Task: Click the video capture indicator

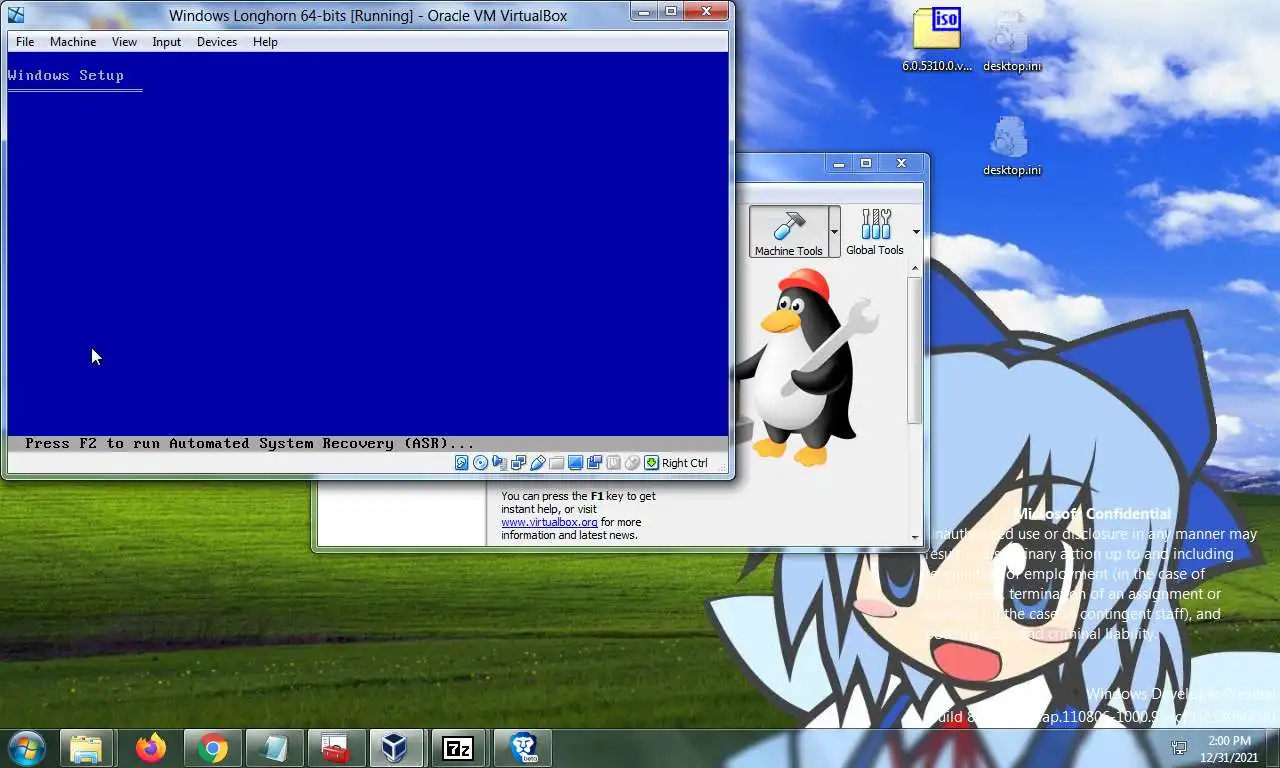Action: (x=594, y=463)
